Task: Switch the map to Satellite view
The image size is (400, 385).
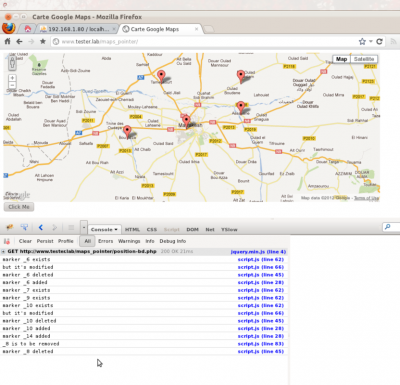Action: point(364,59)
